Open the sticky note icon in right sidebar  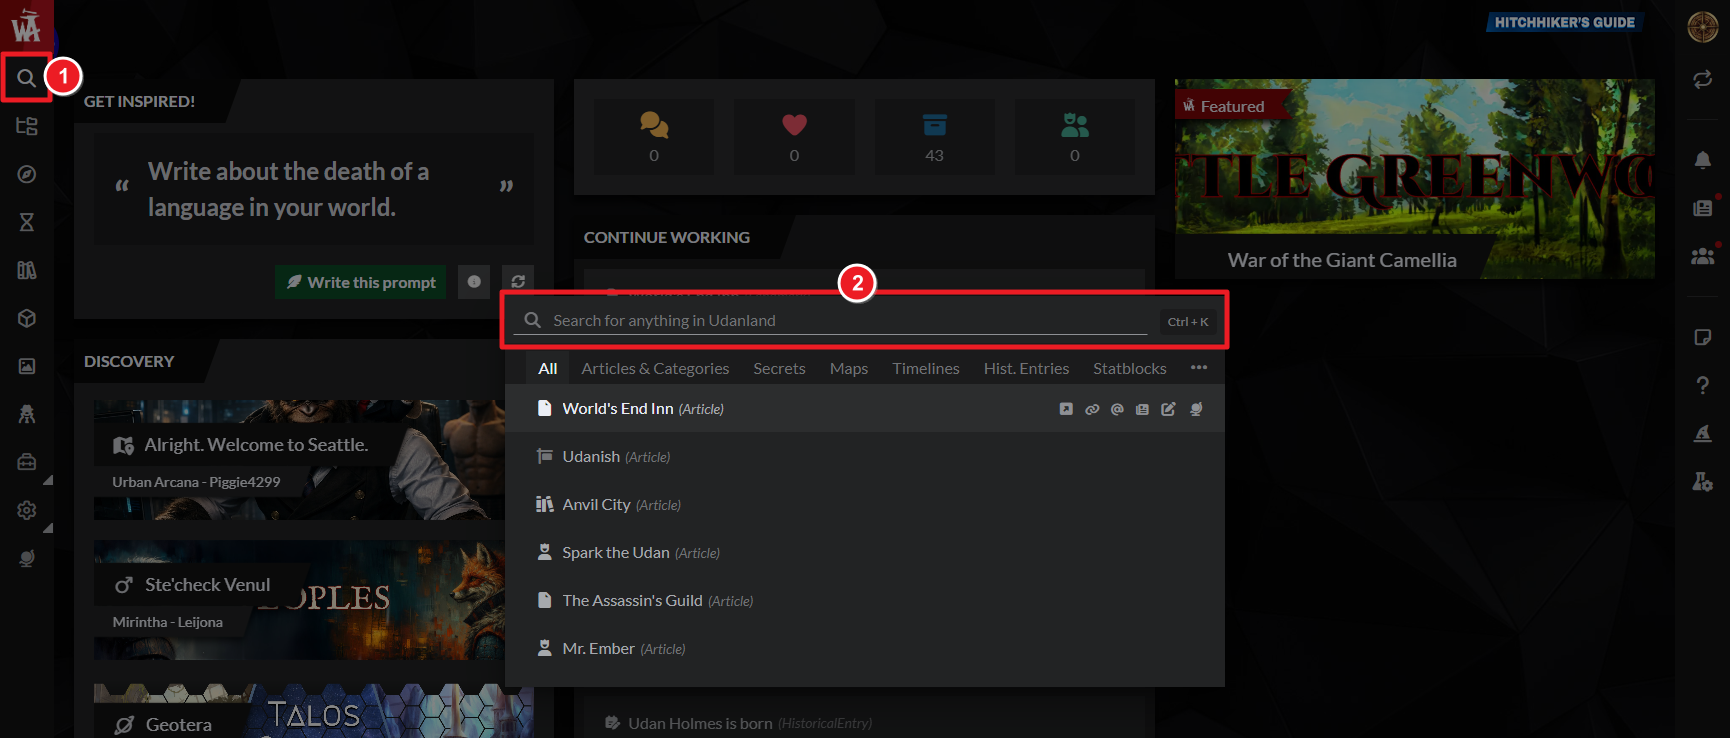1702,337
